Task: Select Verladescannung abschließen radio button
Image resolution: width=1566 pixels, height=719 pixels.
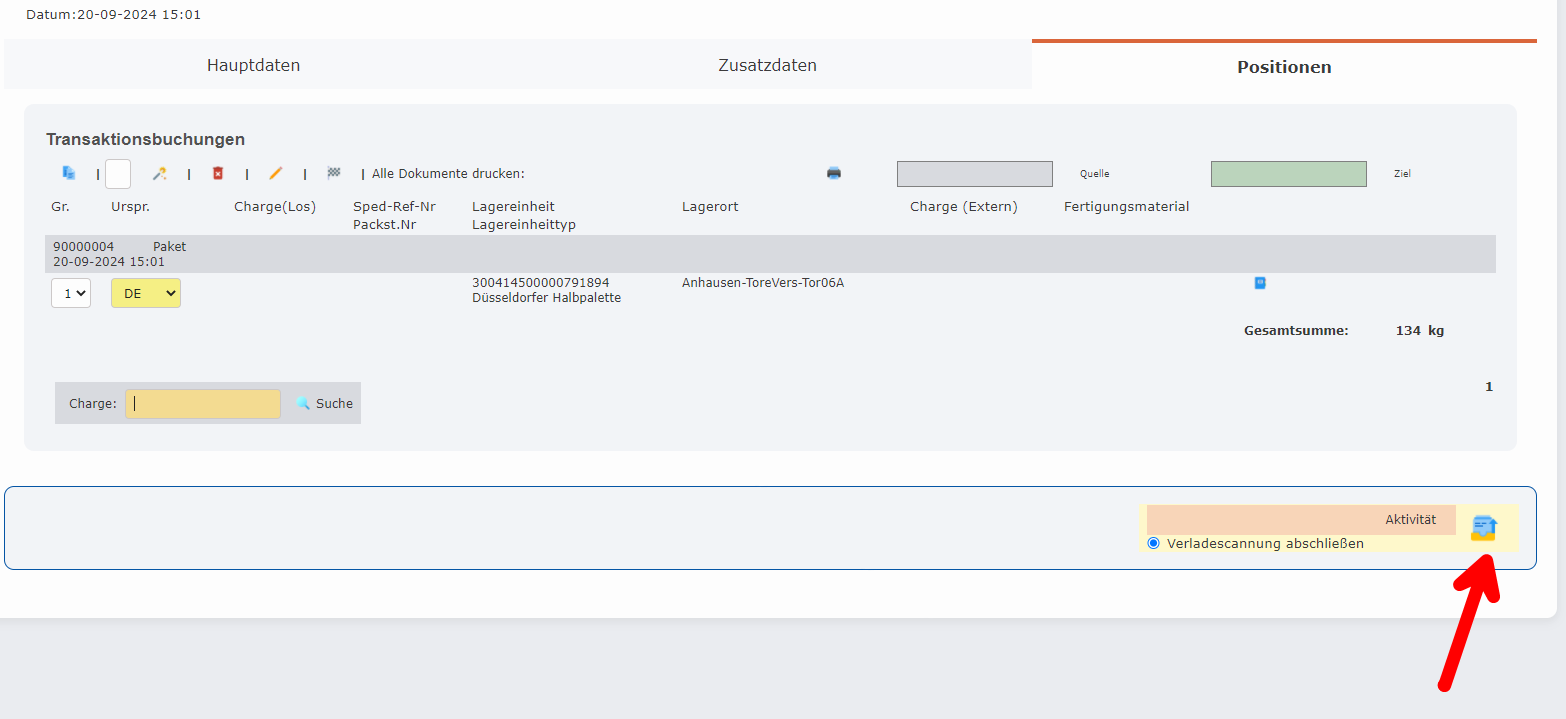Action: (1154, 543)
